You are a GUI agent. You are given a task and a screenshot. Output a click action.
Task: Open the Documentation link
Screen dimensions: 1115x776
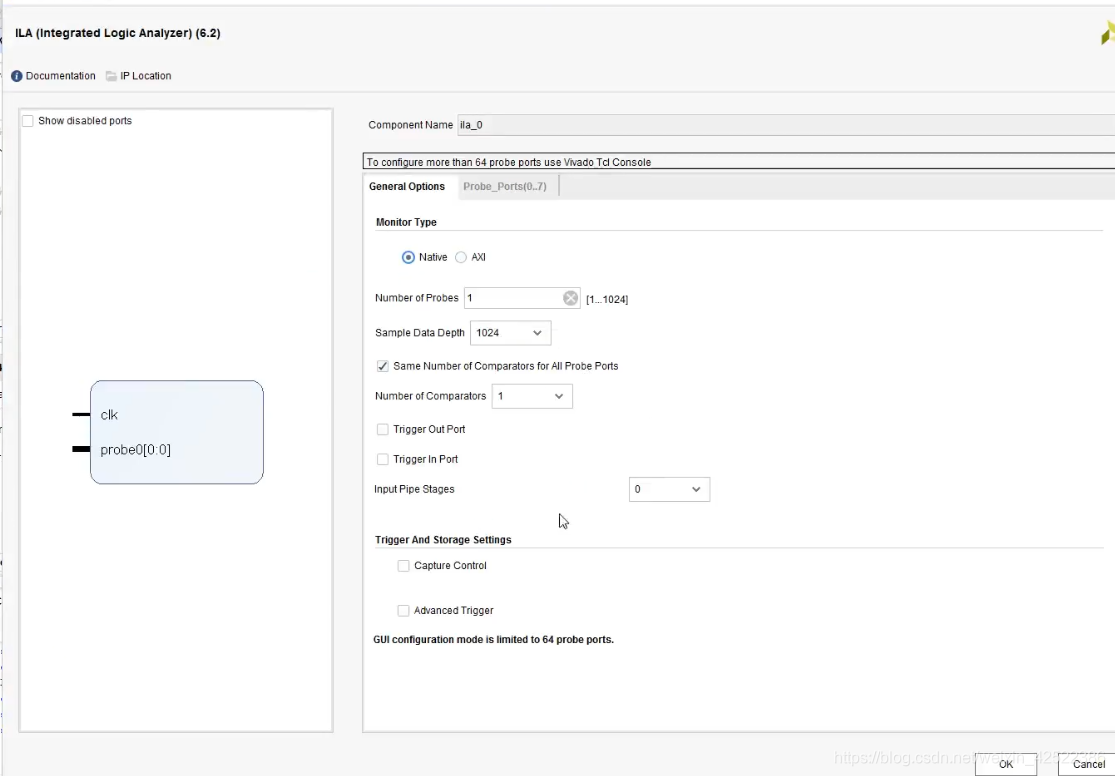[60, 76]
